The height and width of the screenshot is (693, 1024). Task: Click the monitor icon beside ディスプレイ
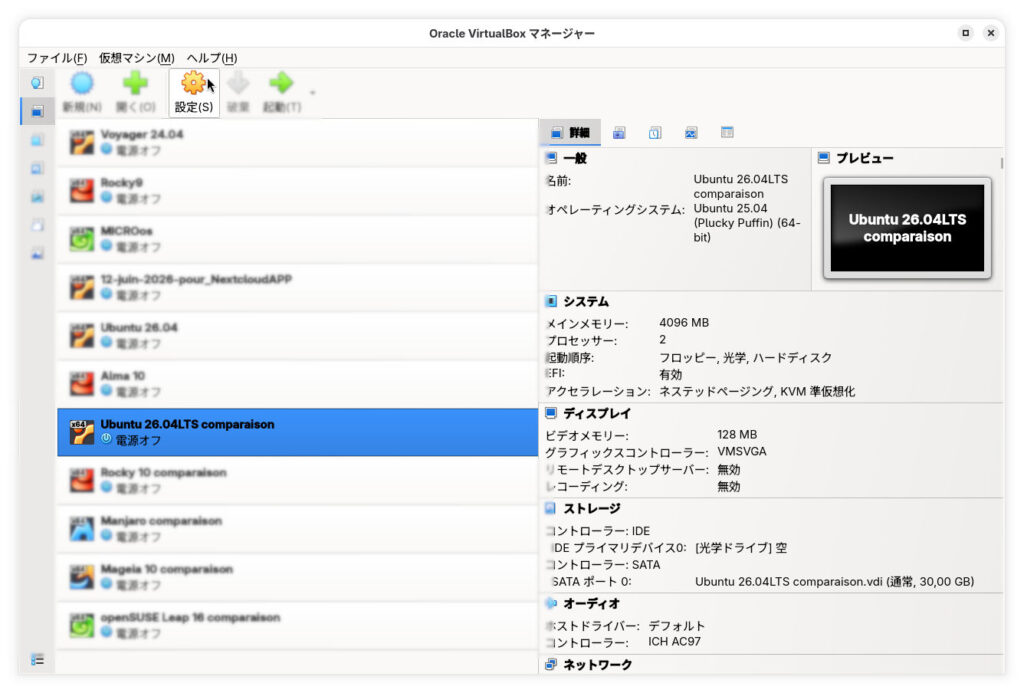coord(551,413)
